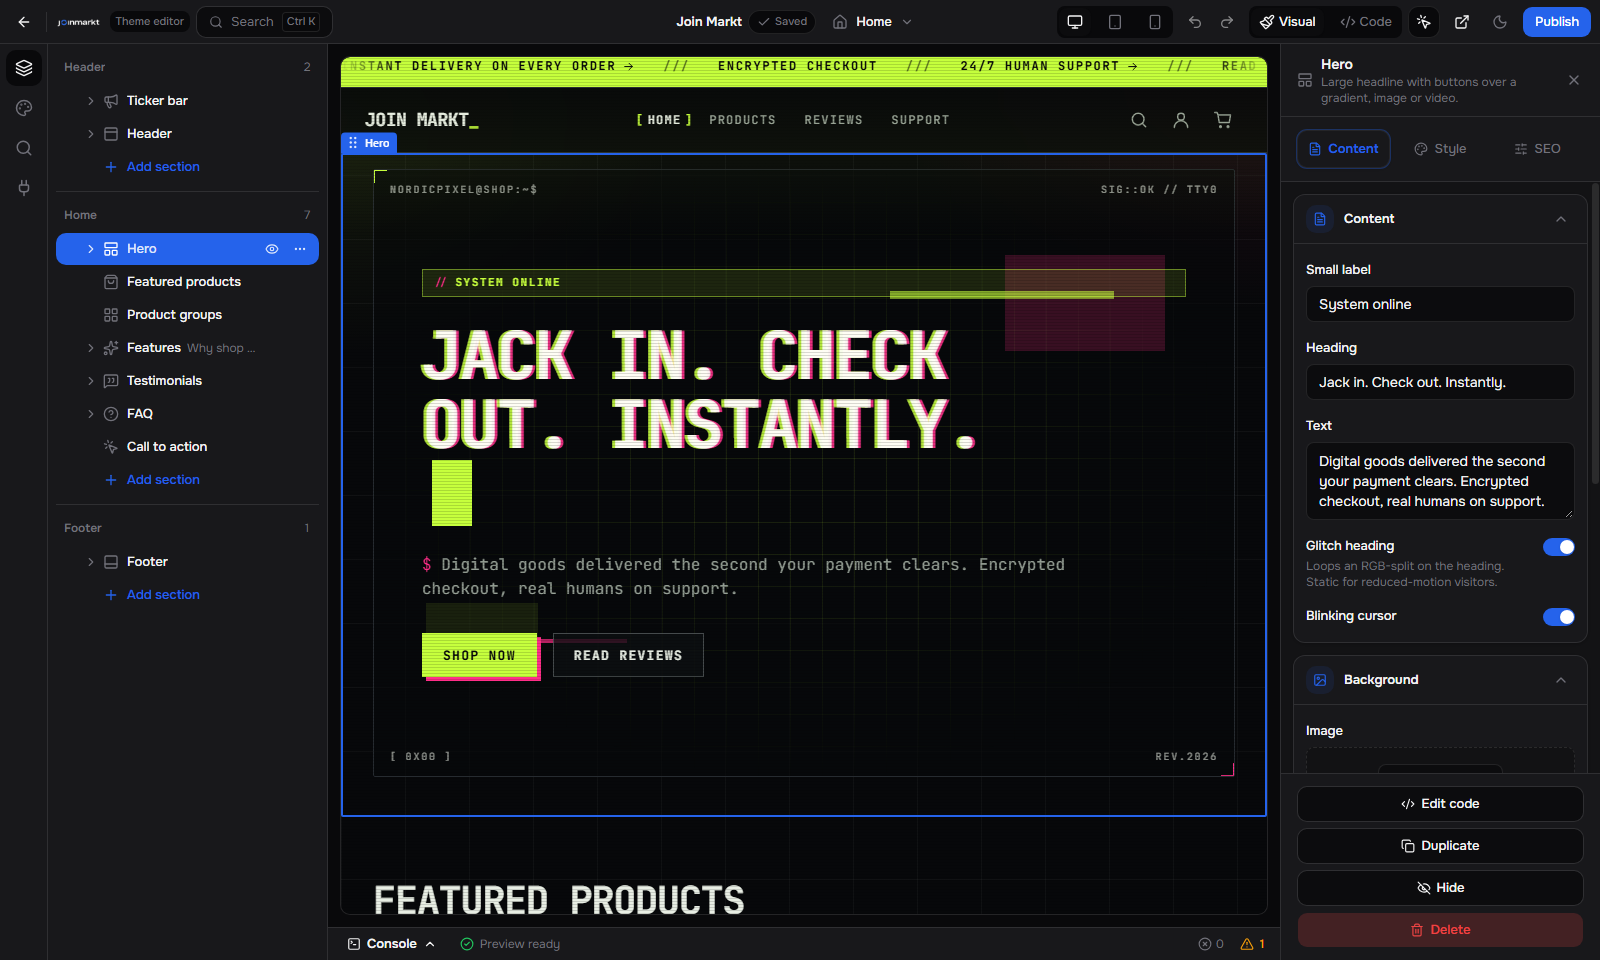The height and width of the screenshot is (960, 1600).
Task: Click the back arrow in top bar
Action: point(24,22)
